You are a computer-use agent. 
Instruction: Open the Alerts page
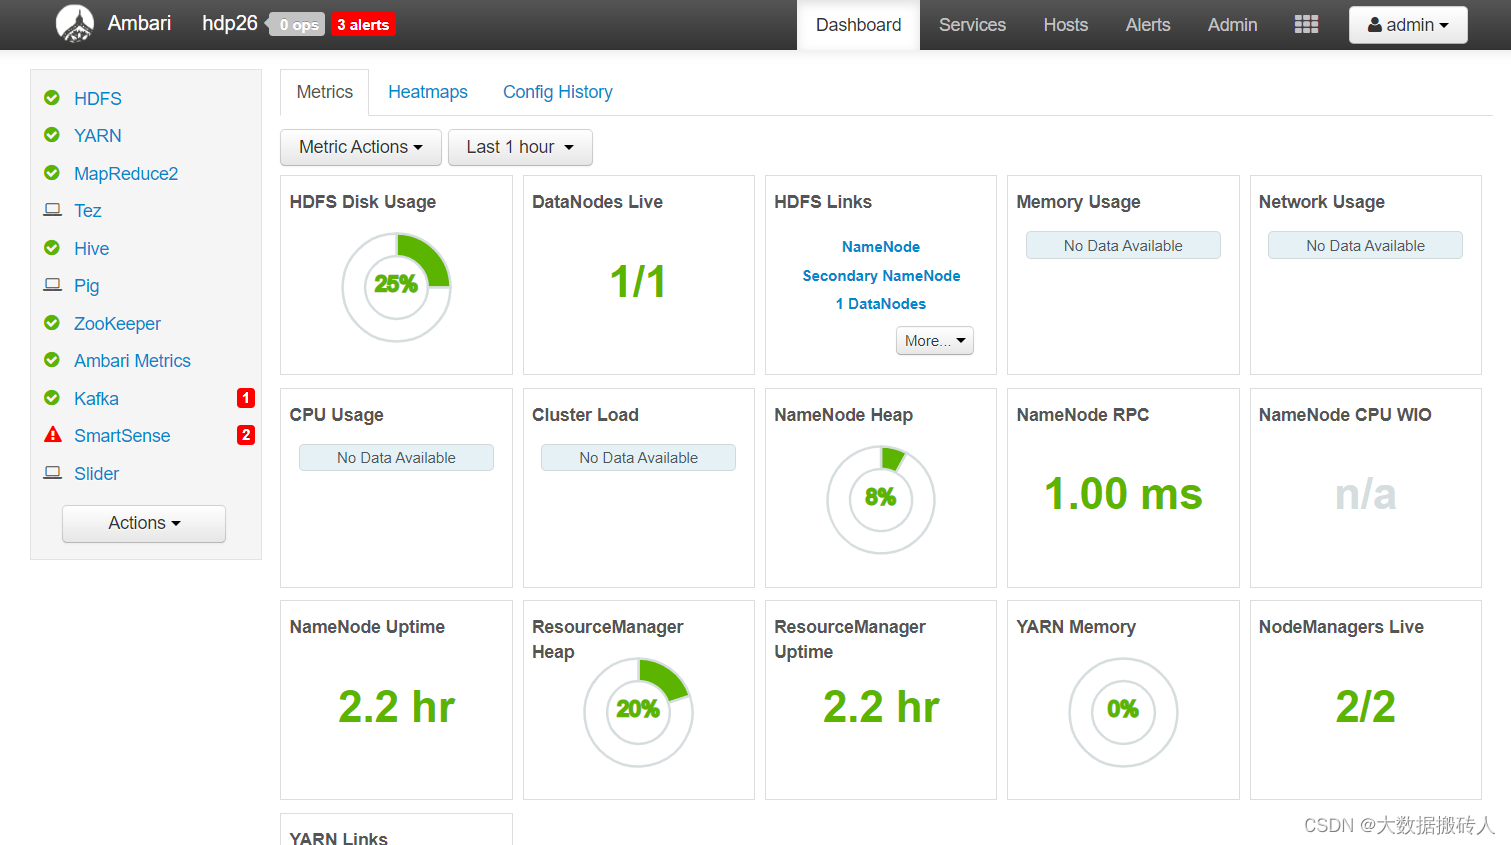[x=1147, y=25]
